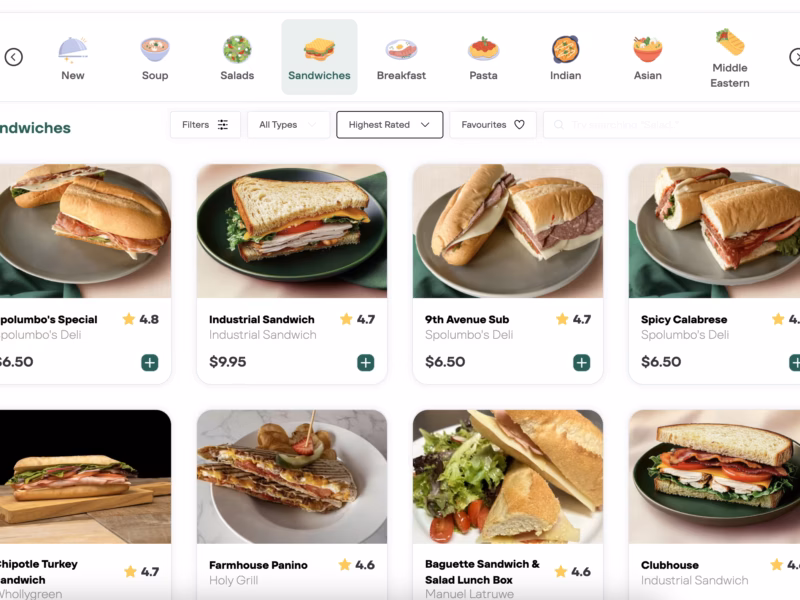Choose the Breakfast category icon
800x600 pixels.
[402, 49]
